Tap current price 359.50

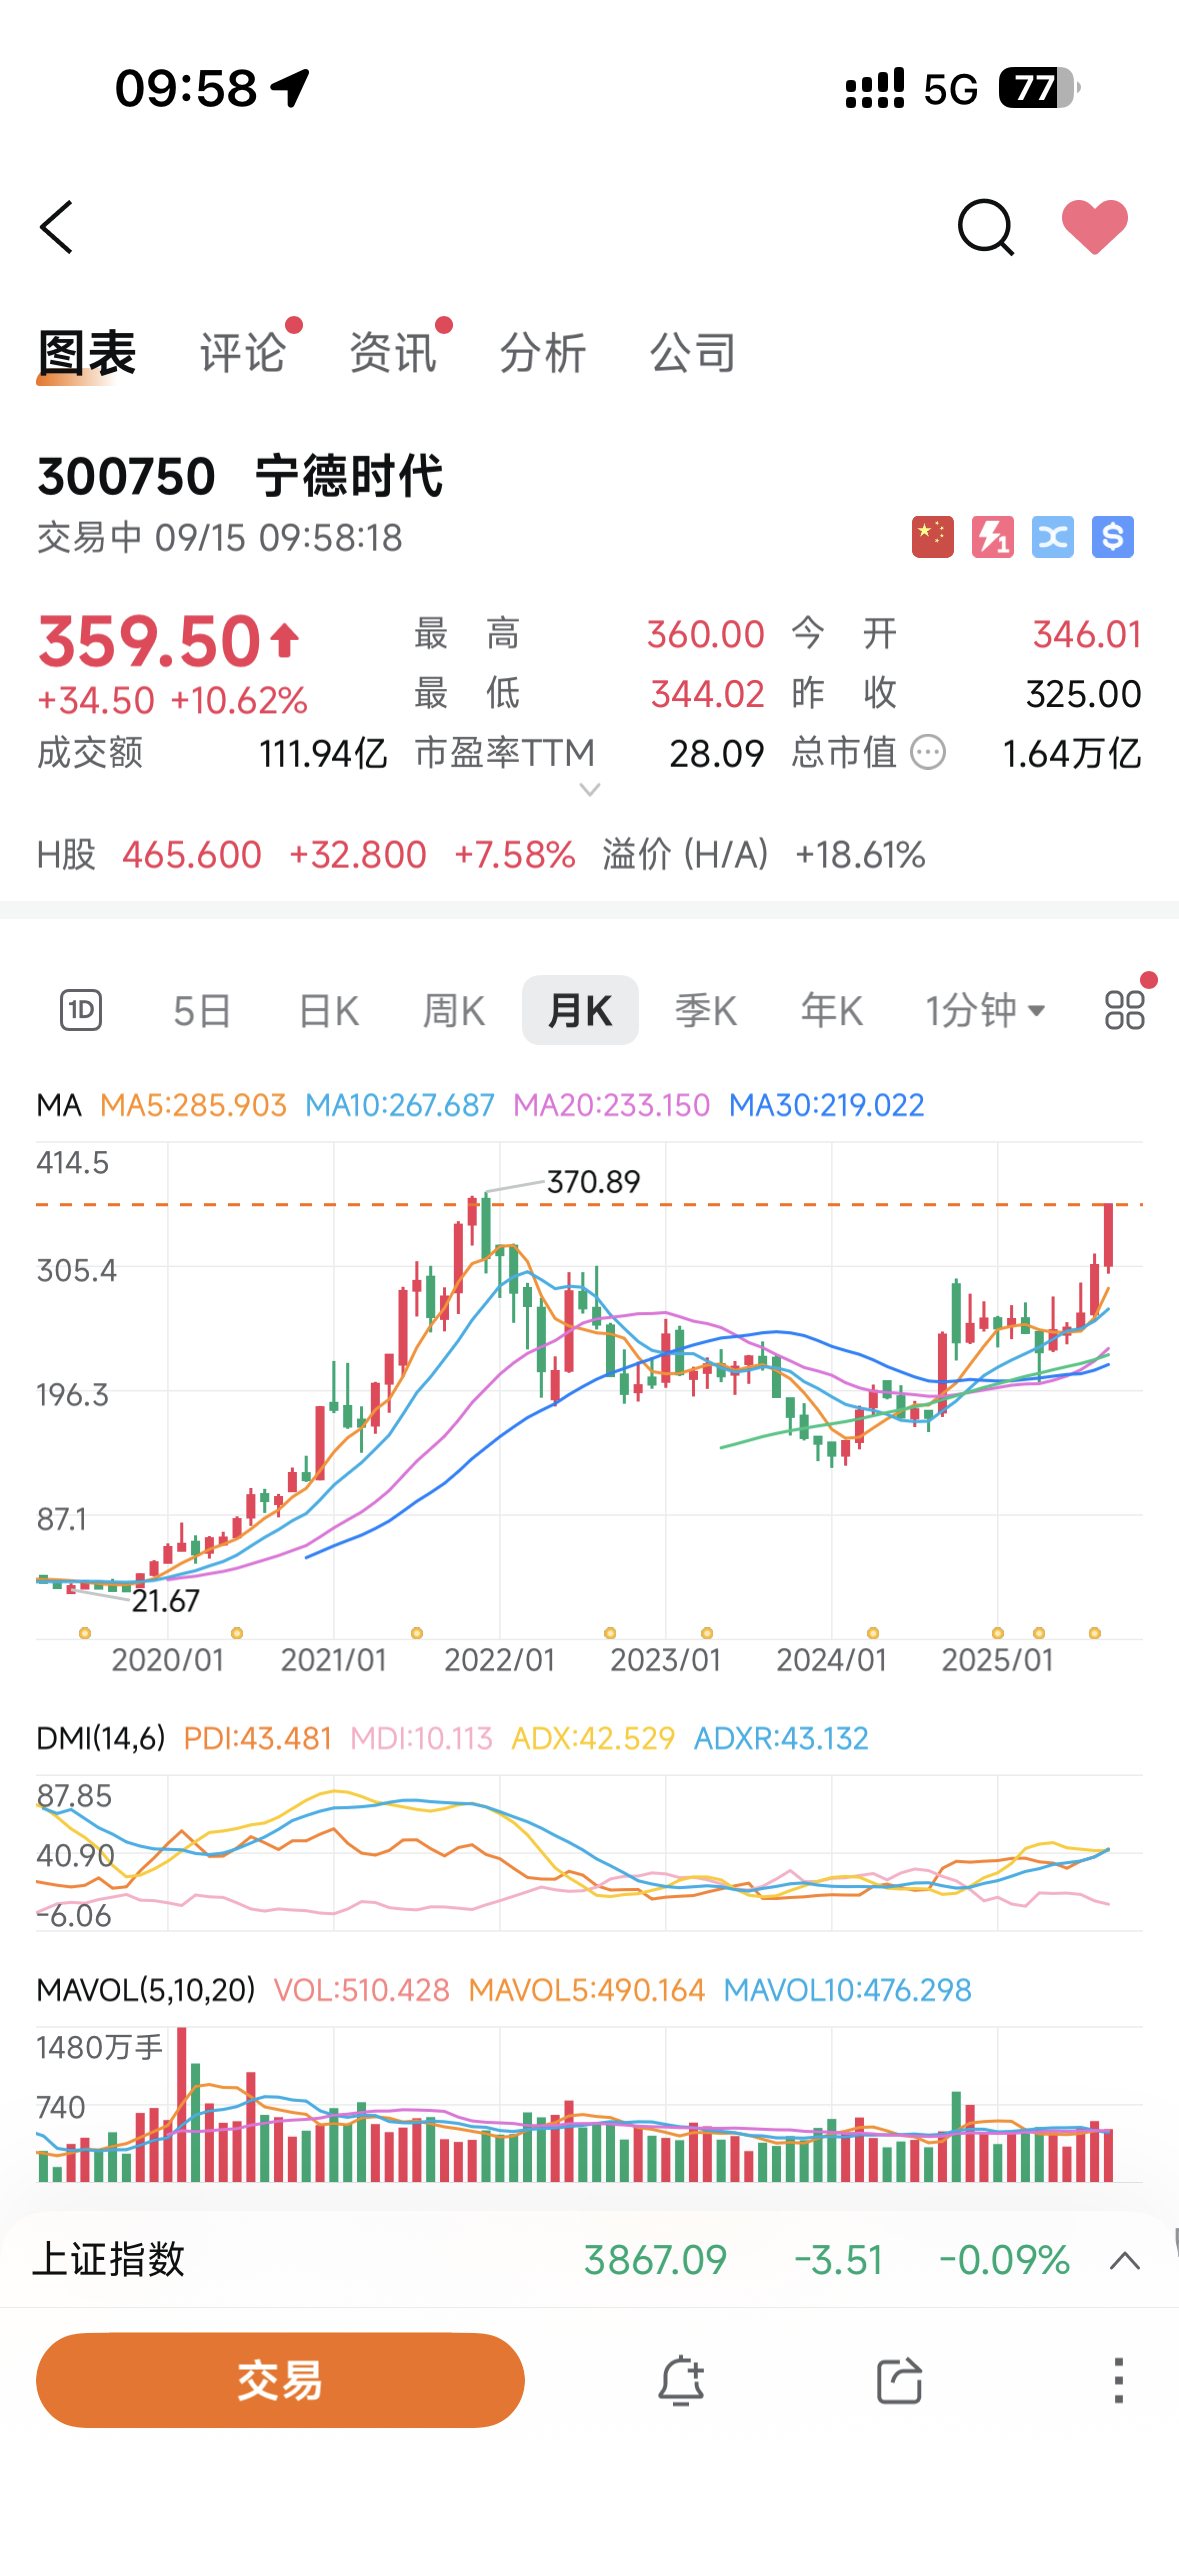point(150,641)
